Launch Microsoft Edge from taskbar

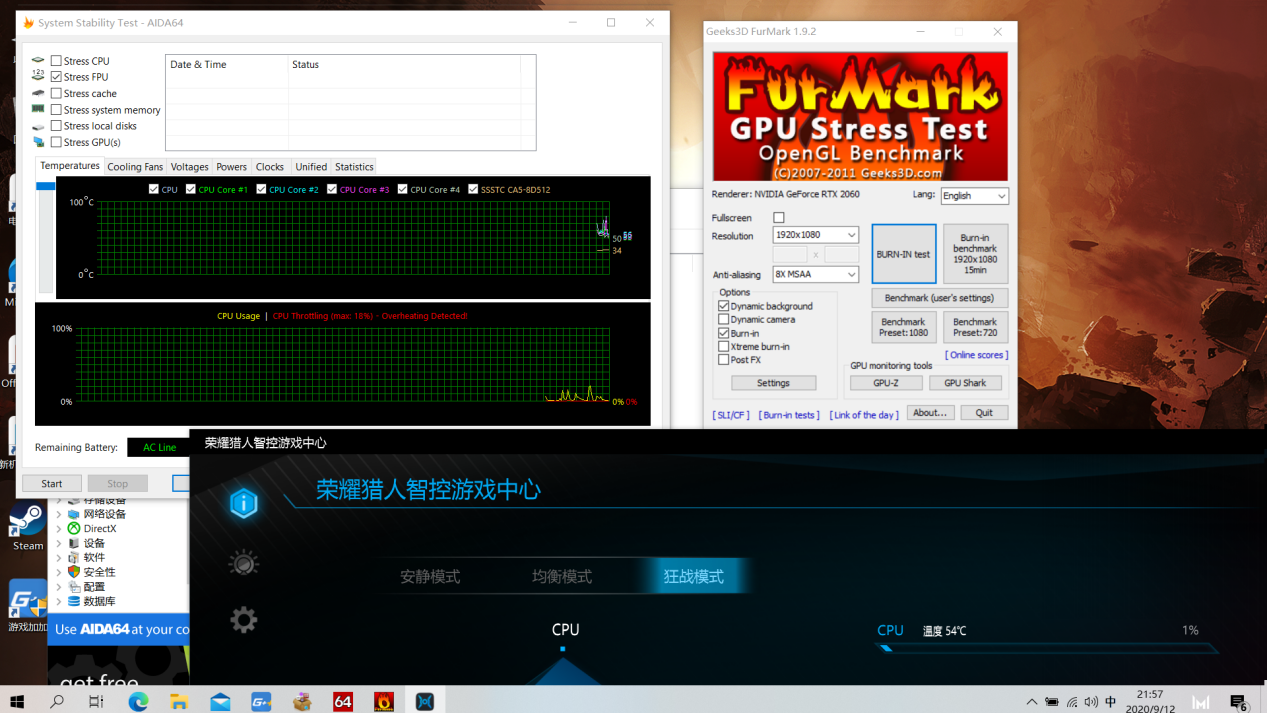click(x=138, y=701)
